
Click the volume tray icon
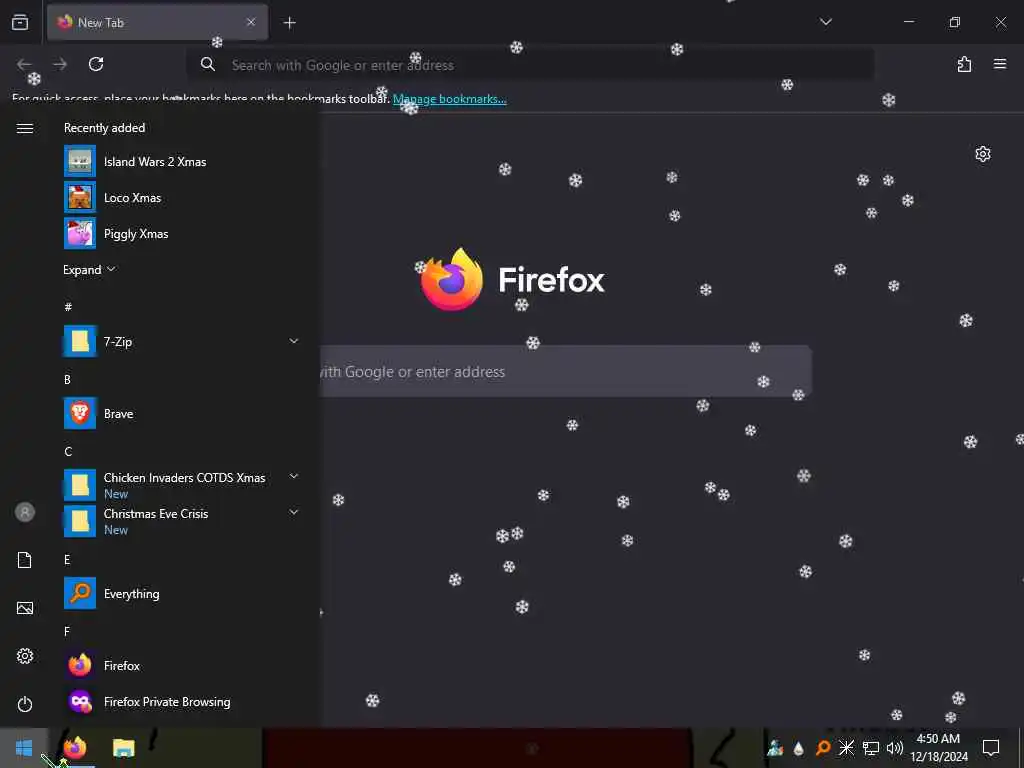[895, 748]
